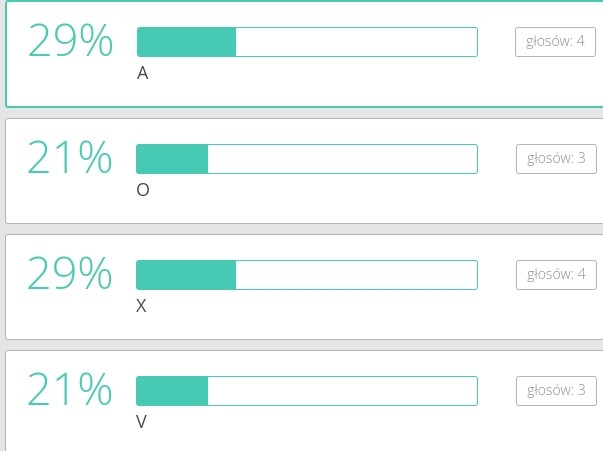The width and height of the screenshot is (603, 451).
Task: Click the progress bar for answer O
Action: pos(307,159)
